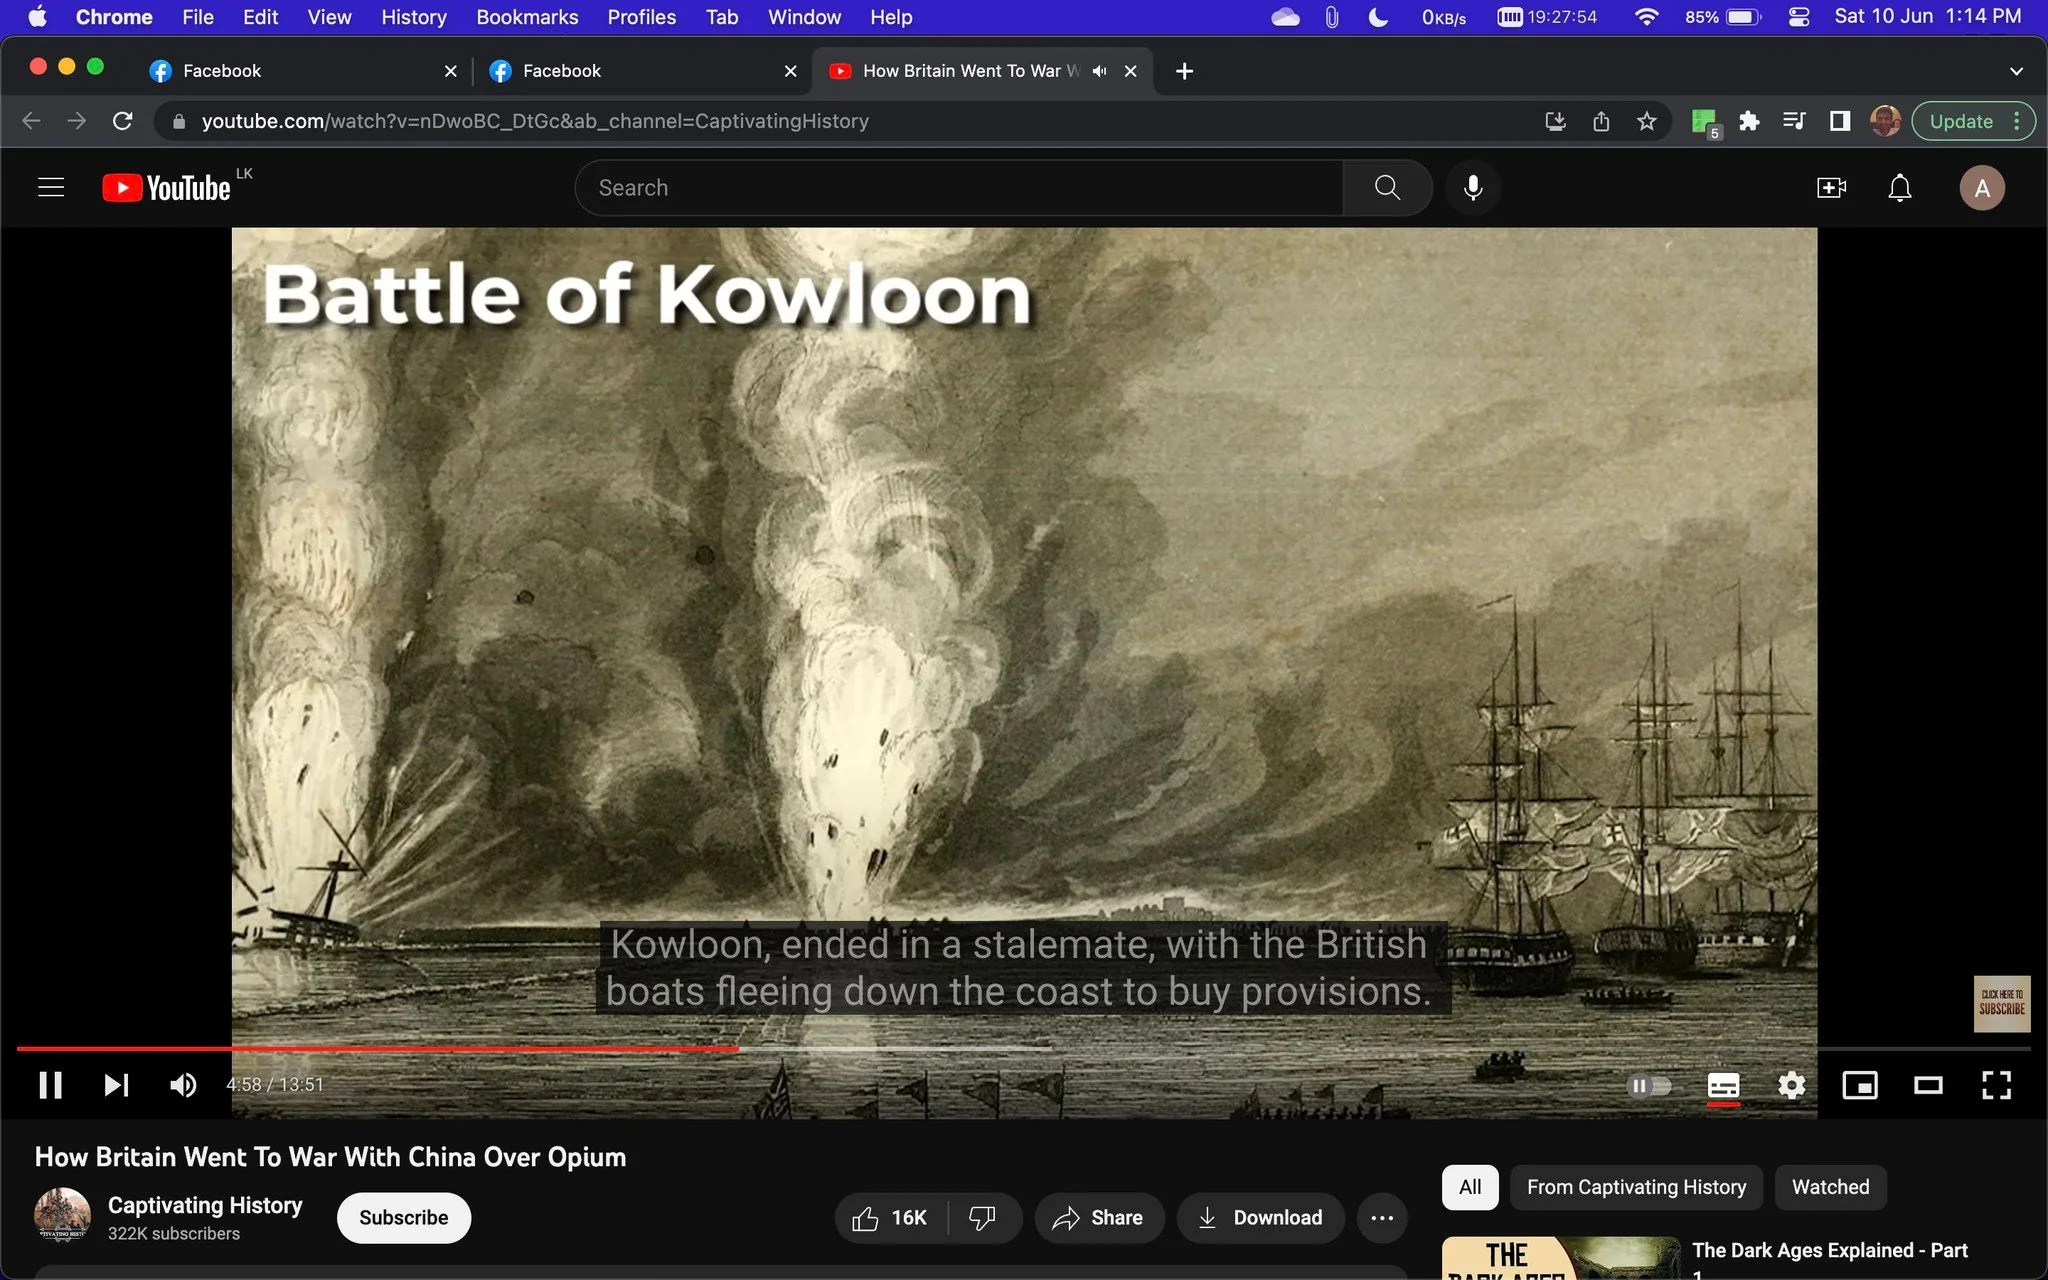The height and width of the screenshot is (1280, 2048).
Task: Install app icon in address bar
Action: (x=1555, y=121)
